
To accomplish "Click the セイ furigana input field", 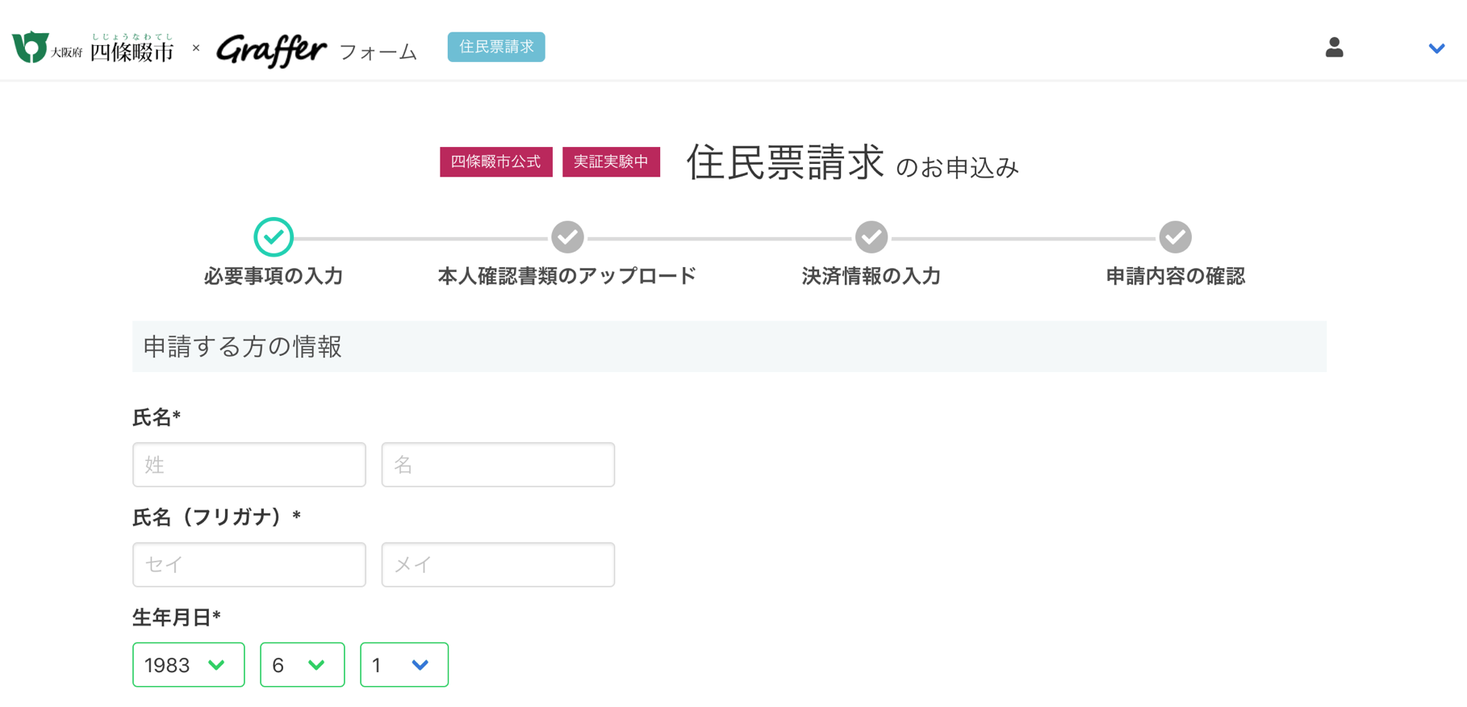I will point(249,565).
